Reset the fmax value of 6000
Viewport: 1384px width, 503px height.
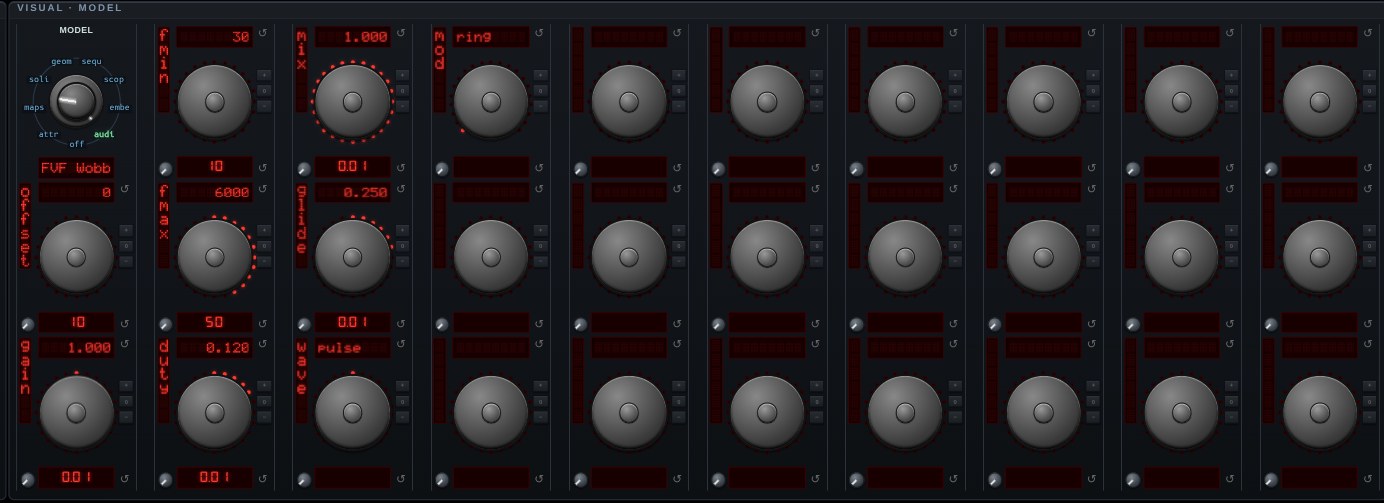click(x=263, y=189)
